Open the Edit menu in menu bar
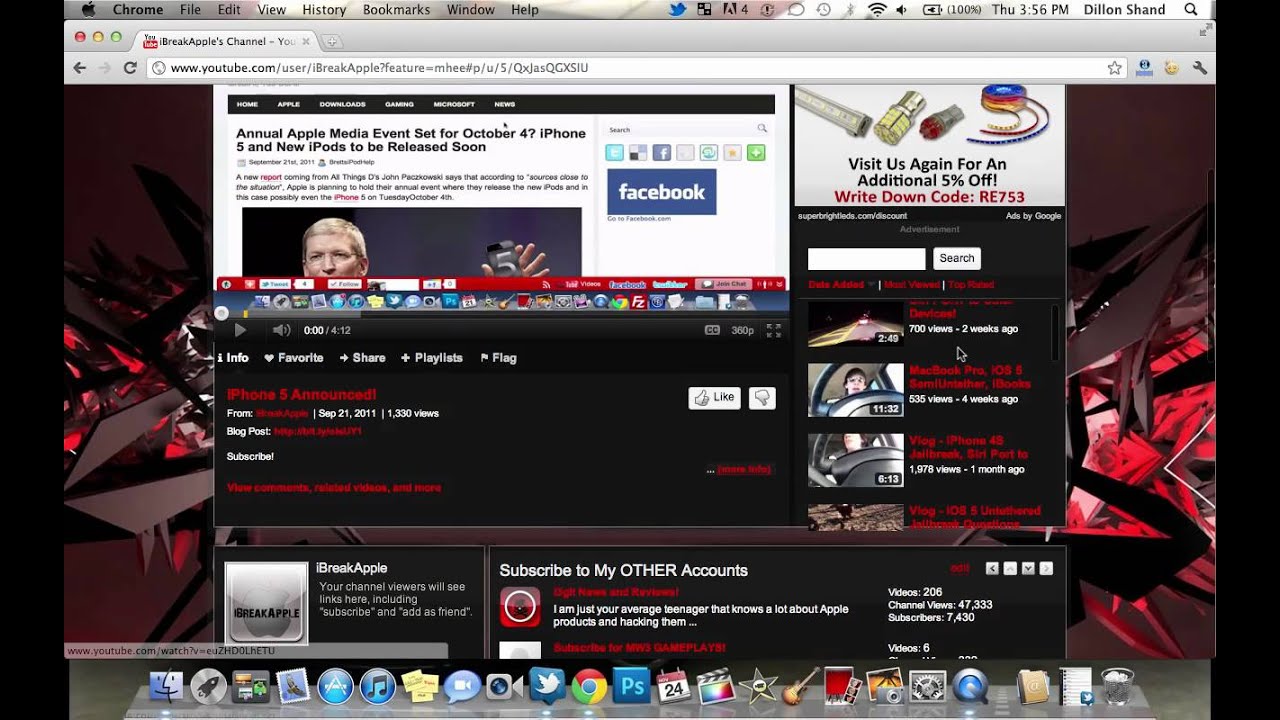Viewport: 1280px width, 720px height. pyautogui.click(x=229, y=9)
